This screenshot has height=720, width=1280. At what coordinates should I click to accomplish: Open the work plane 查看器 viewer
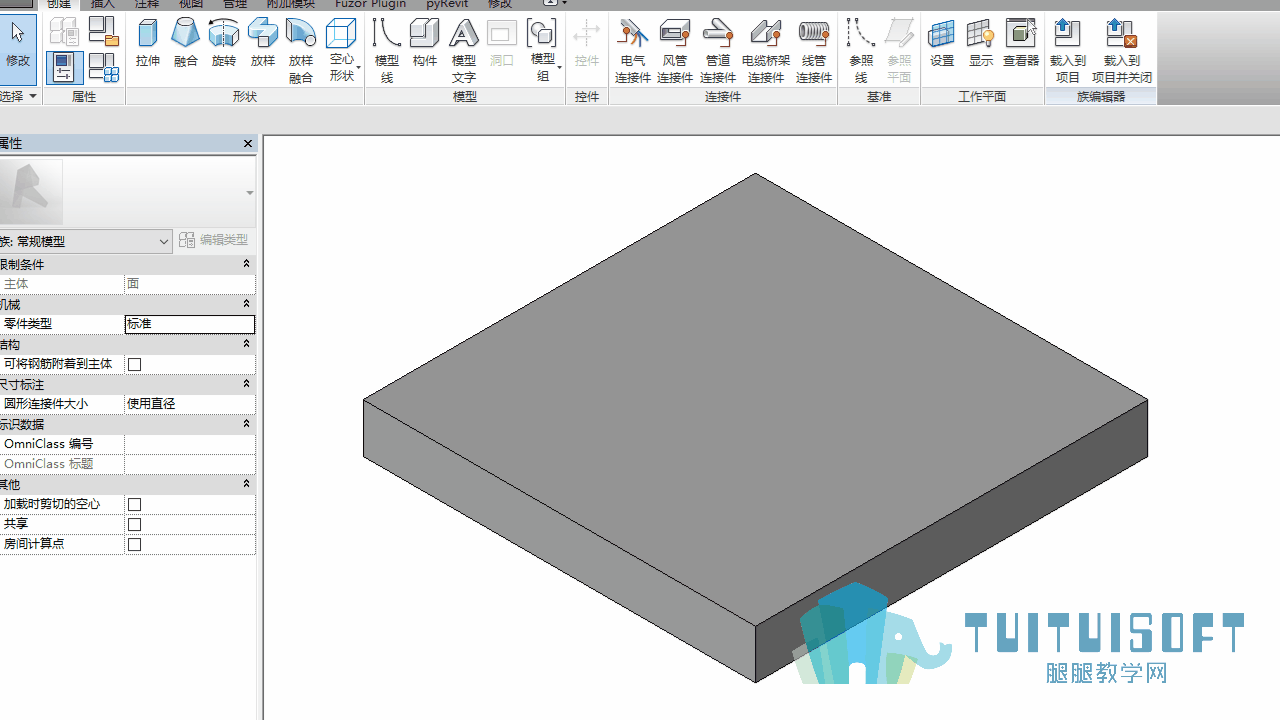(1021, 43)
